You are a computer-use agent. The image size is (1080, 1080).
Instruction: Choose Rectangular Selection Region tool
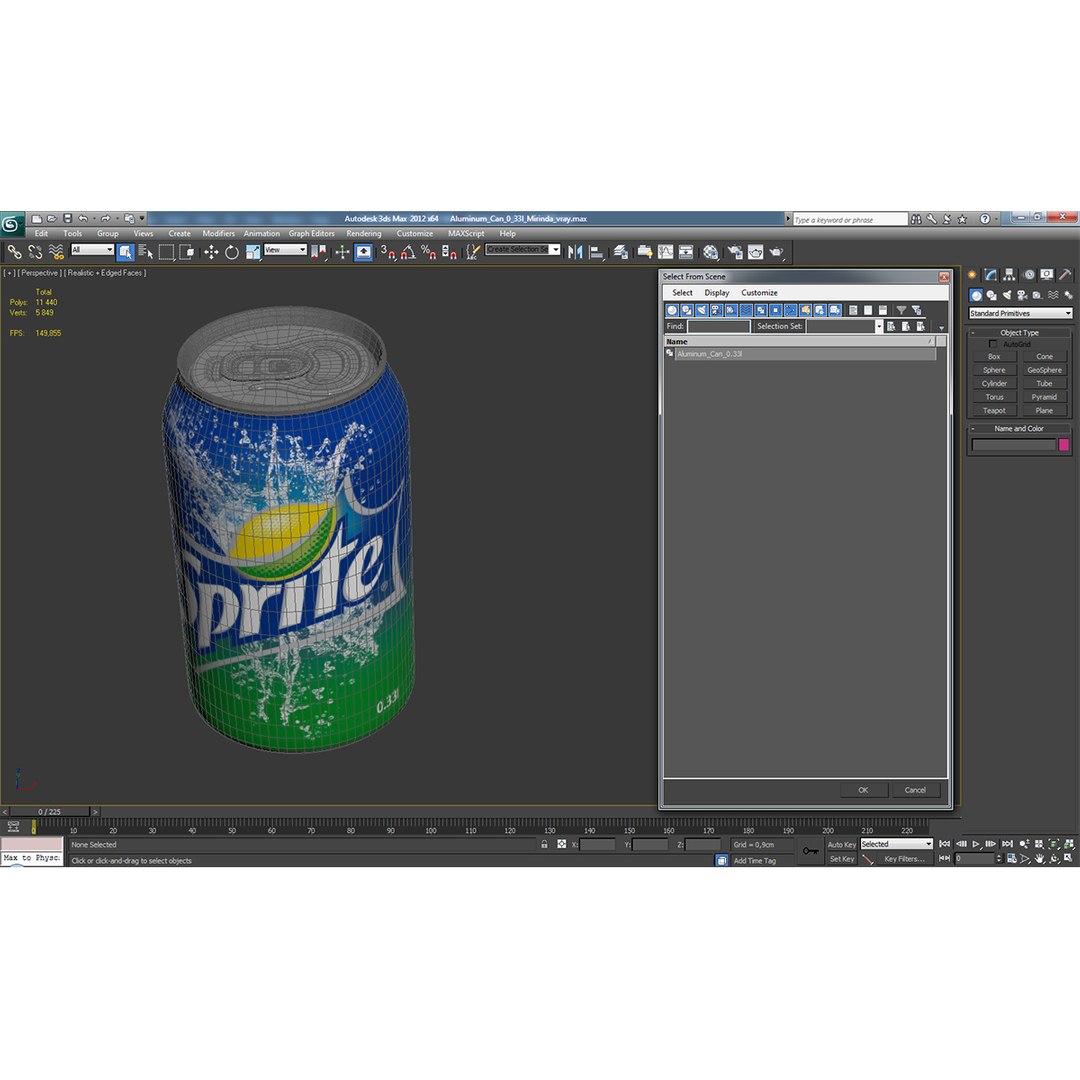(166, 252)
